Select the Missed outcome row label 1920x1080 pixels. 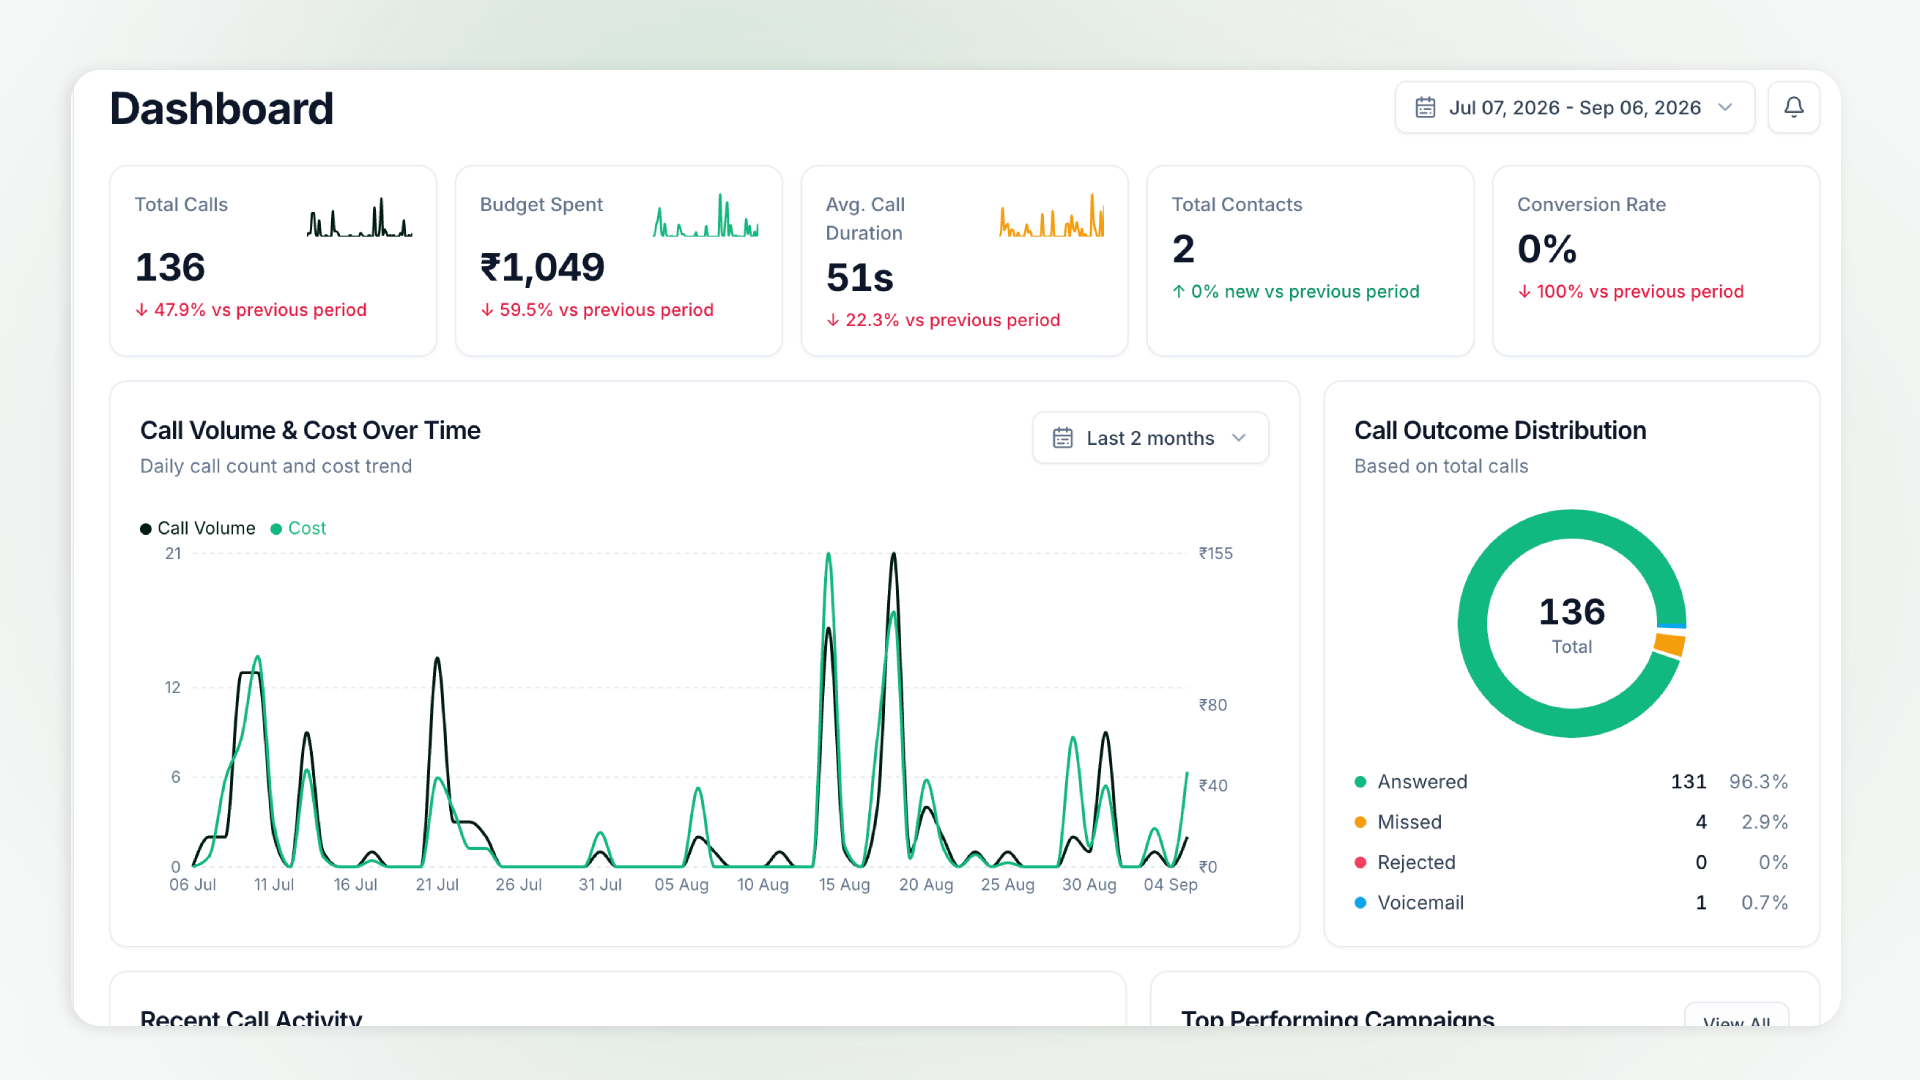click(1409, 822)
